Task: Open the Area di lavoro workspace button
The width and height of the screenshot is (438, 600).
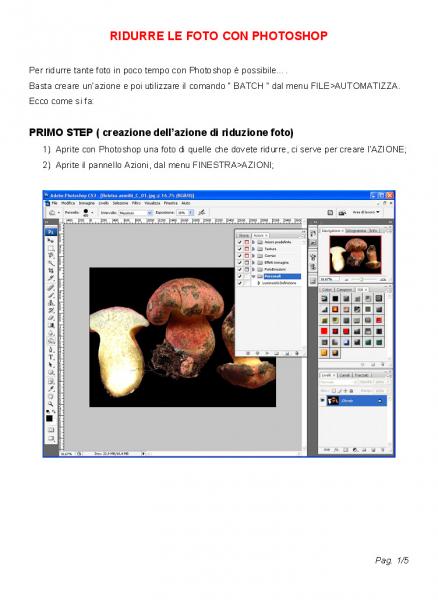Action: tap(366, 212)
